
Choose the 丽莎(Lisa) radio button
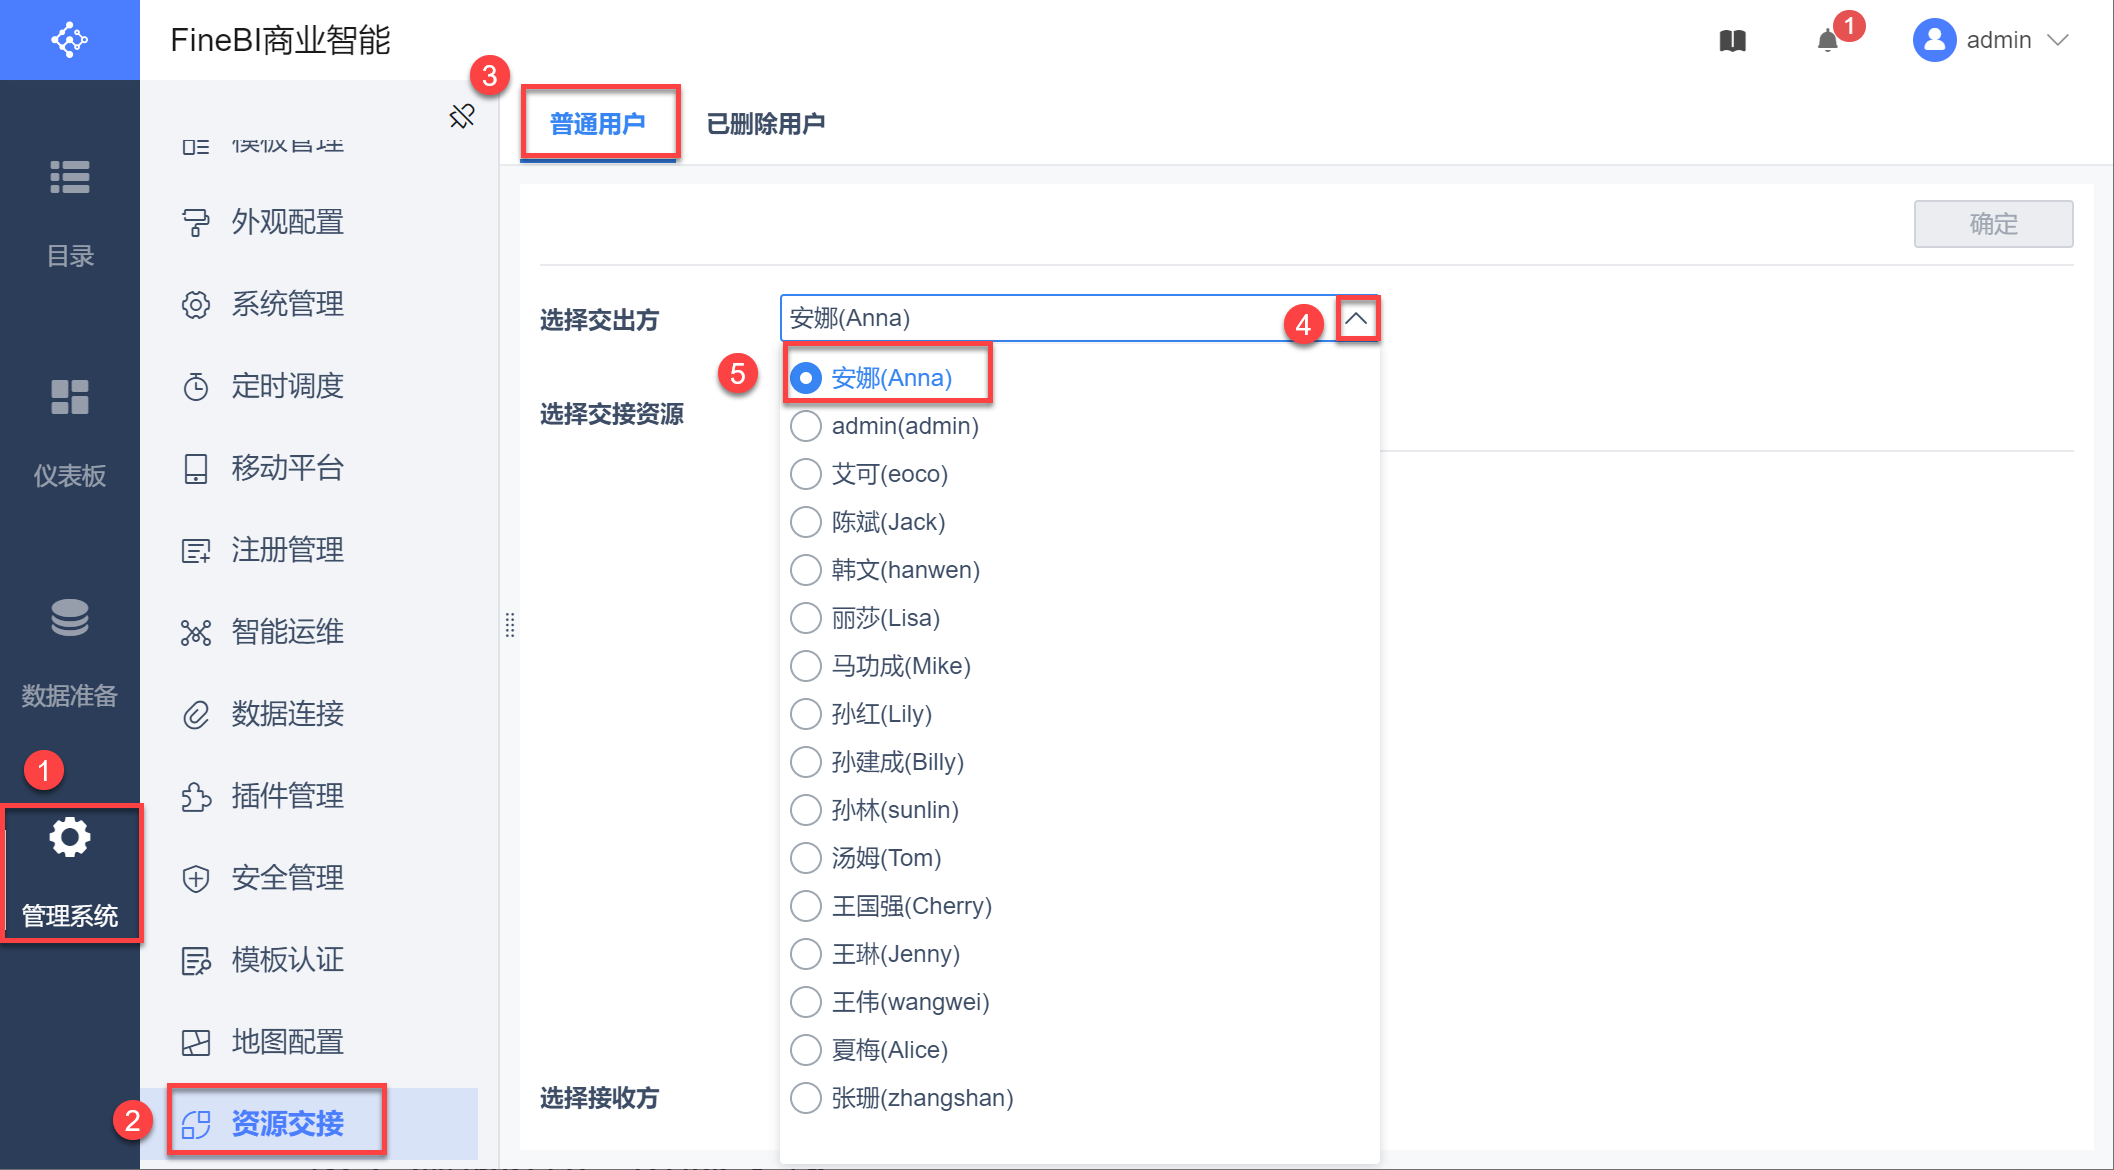click(x=806, y=618)
